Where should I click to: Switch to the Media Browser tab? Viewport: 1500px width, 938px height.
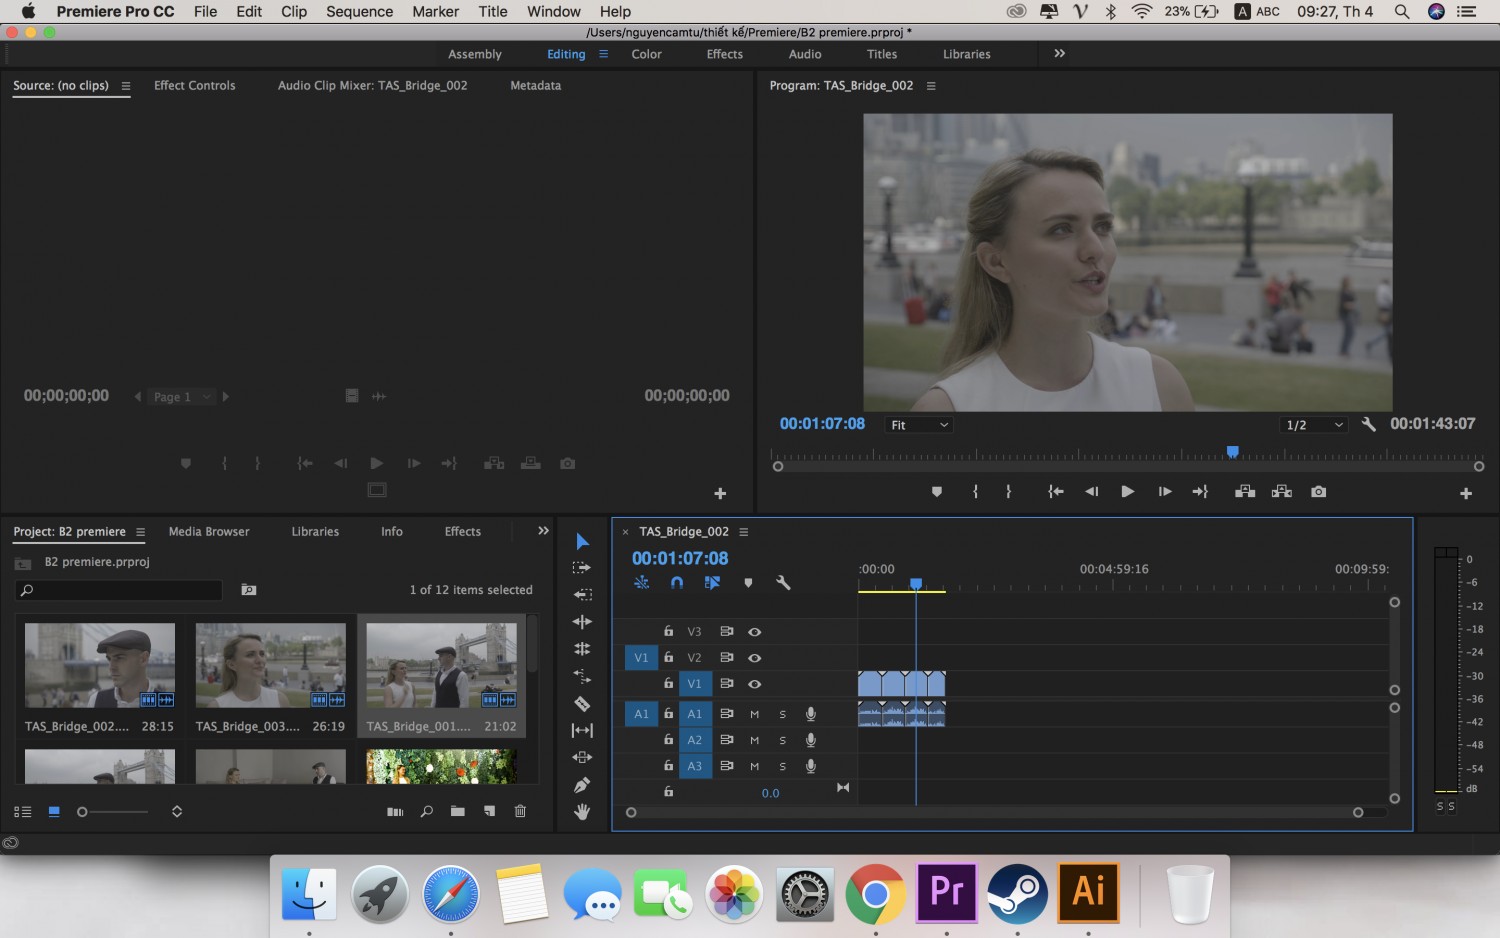pos(209,532)
